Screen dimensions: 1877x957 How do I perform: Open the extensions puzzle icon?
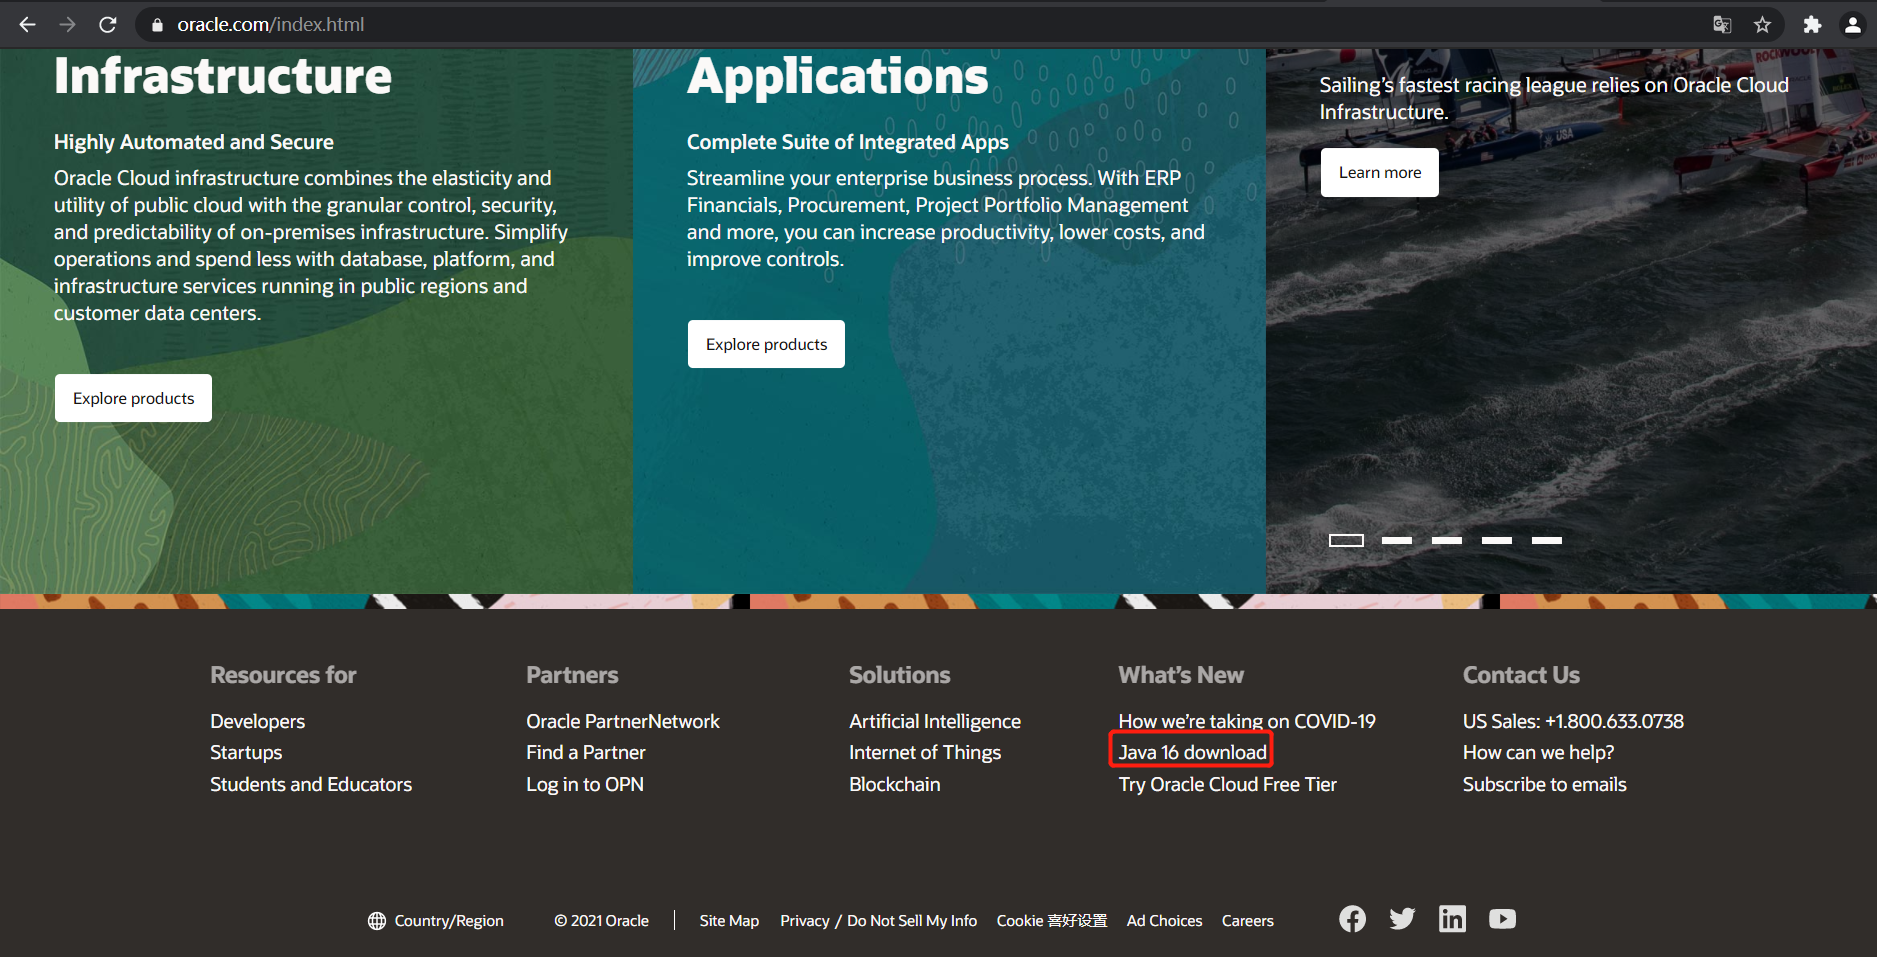coord(1812,25)
